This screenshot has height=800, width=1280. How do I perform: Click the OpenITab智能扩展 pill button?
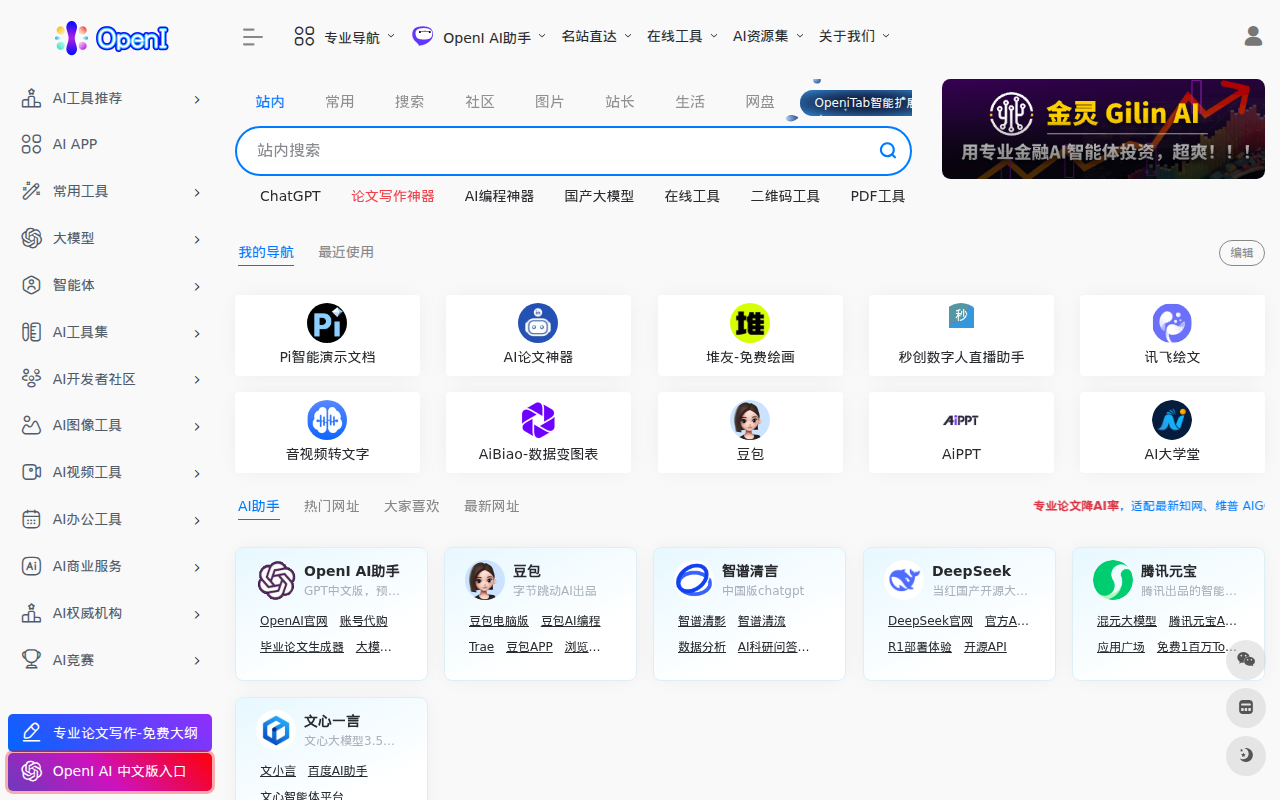coord(856,103)
